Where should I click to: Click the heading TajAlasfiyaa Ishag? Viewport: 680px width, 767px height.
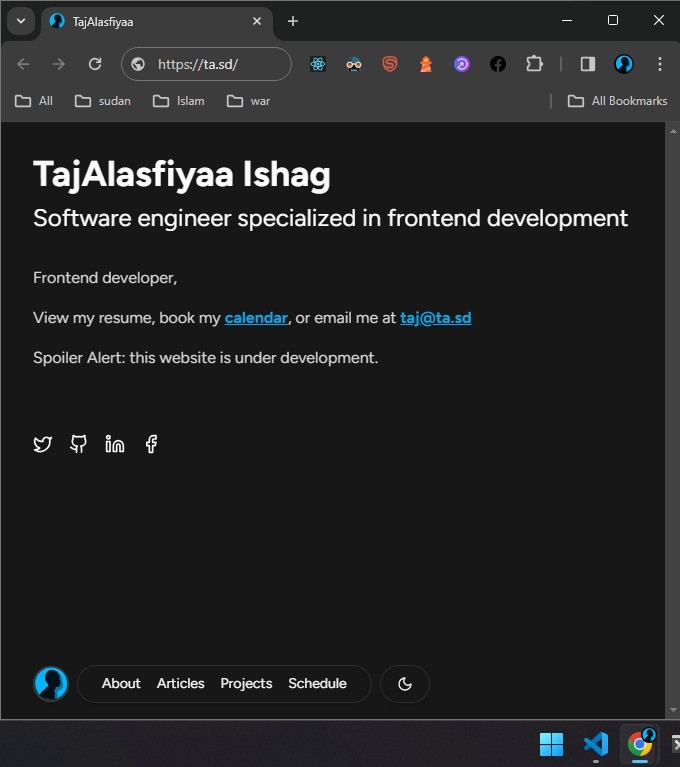181,174
